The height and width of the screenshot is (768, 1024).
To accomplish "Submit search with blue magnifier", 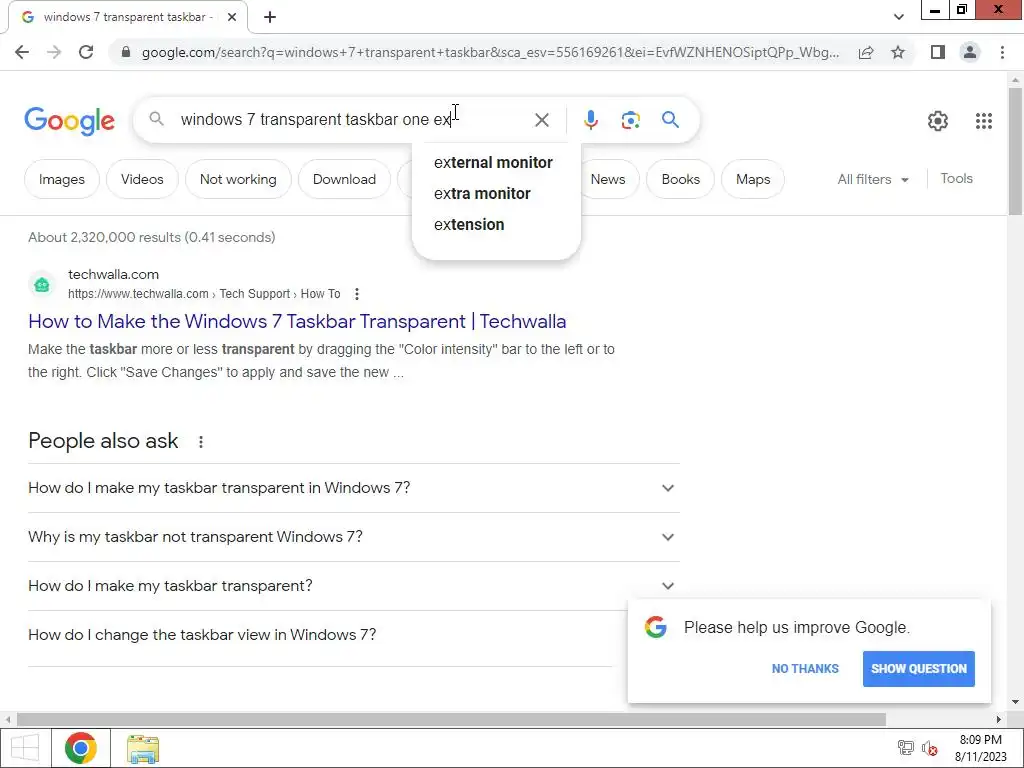I will coord(670,120).
